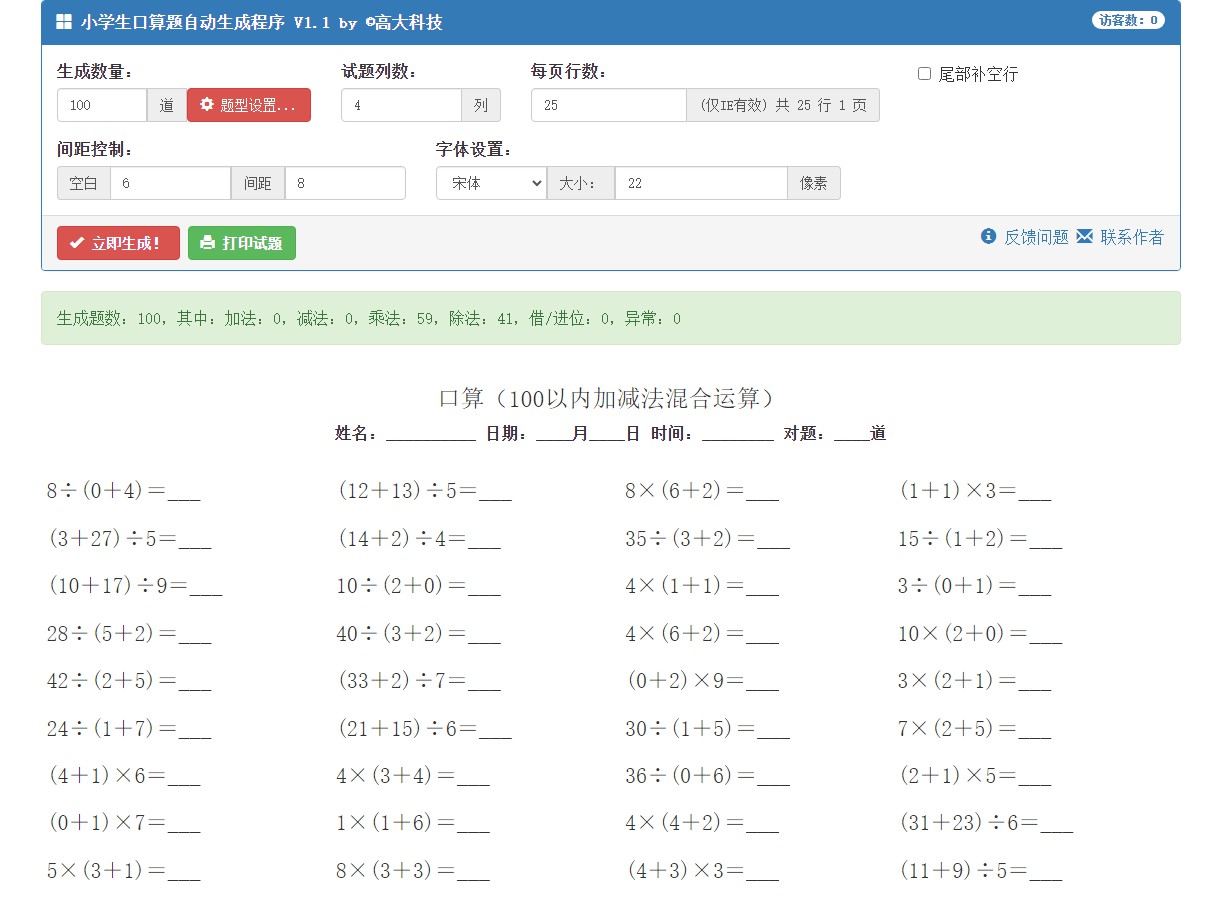Click the problem 28÷(5+2)=

coord(129,634)
